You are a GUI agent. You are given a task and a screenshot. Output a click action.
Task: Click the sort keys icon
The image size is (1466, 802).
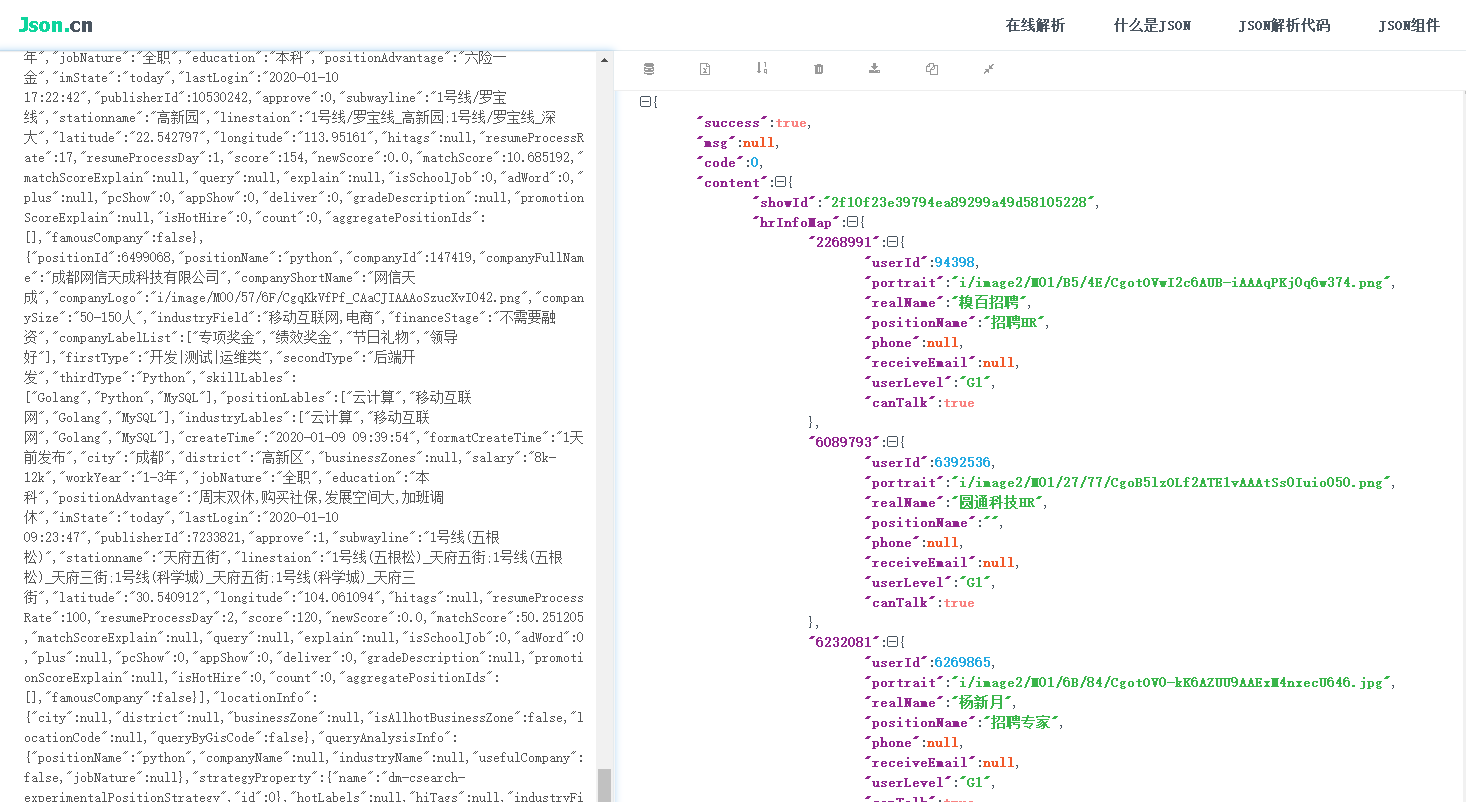tap(762, 69)
